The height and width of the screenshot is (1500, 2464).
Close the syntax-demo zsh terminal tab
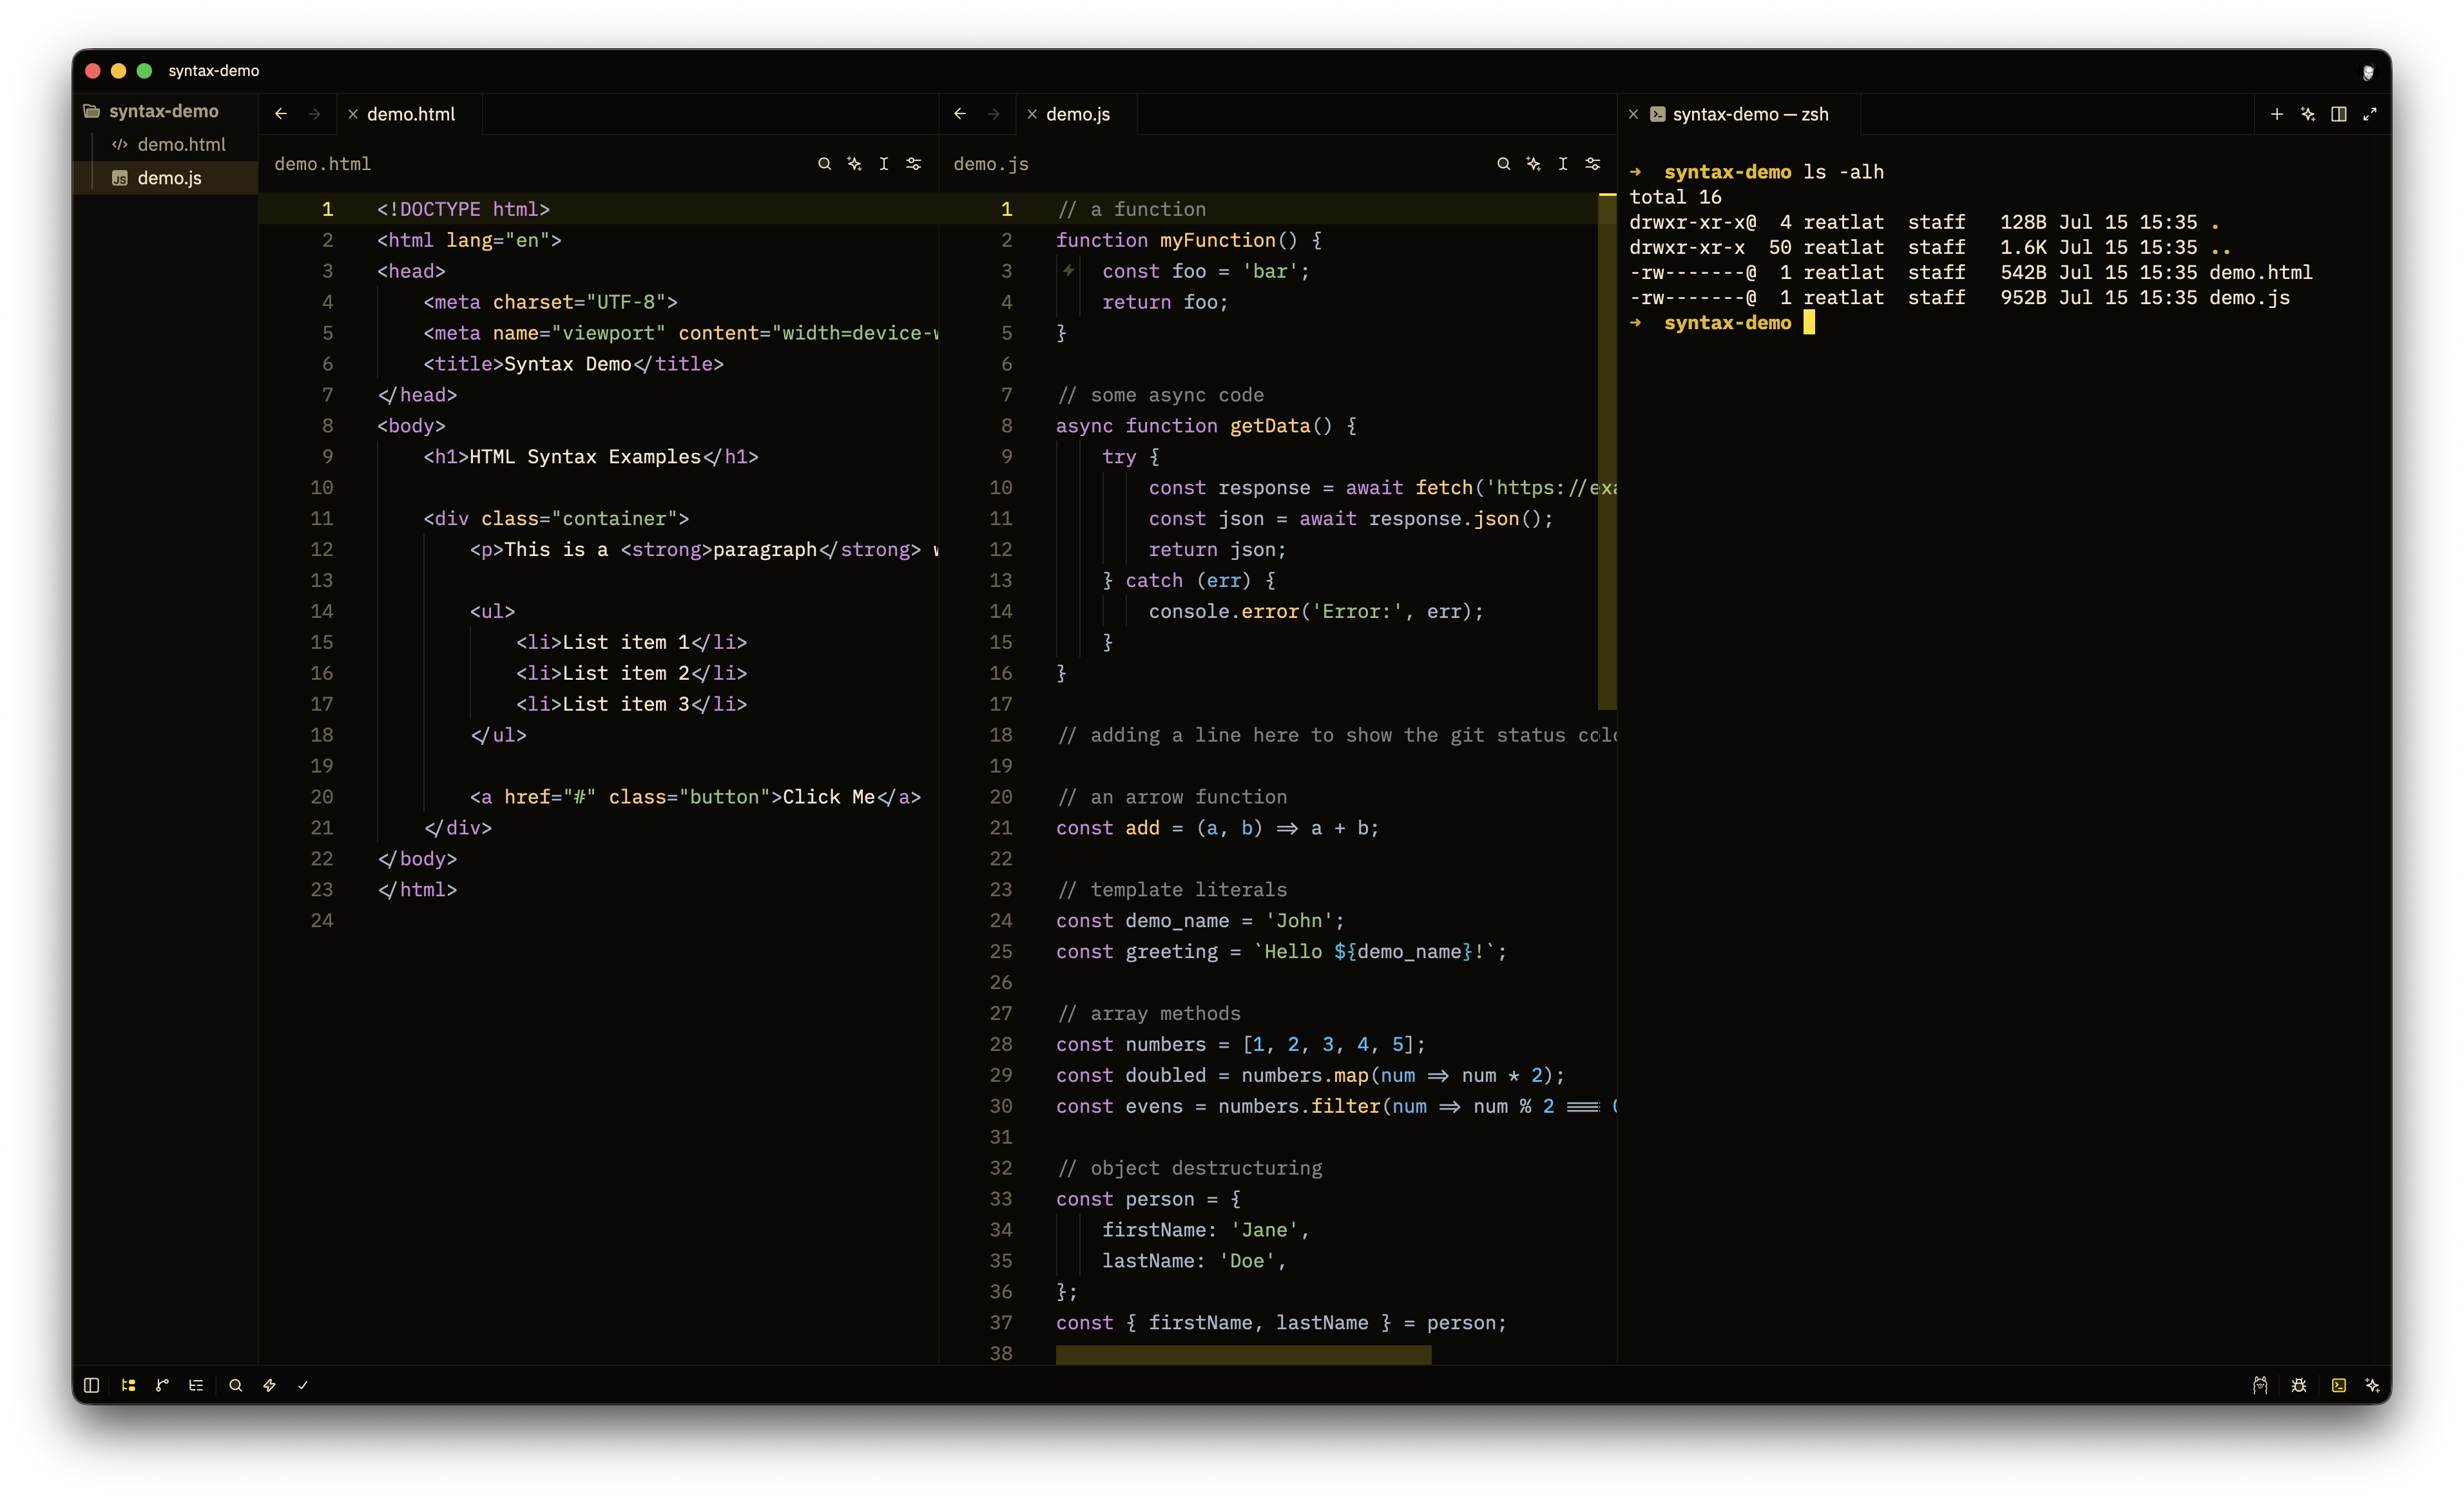[1633, 114]
